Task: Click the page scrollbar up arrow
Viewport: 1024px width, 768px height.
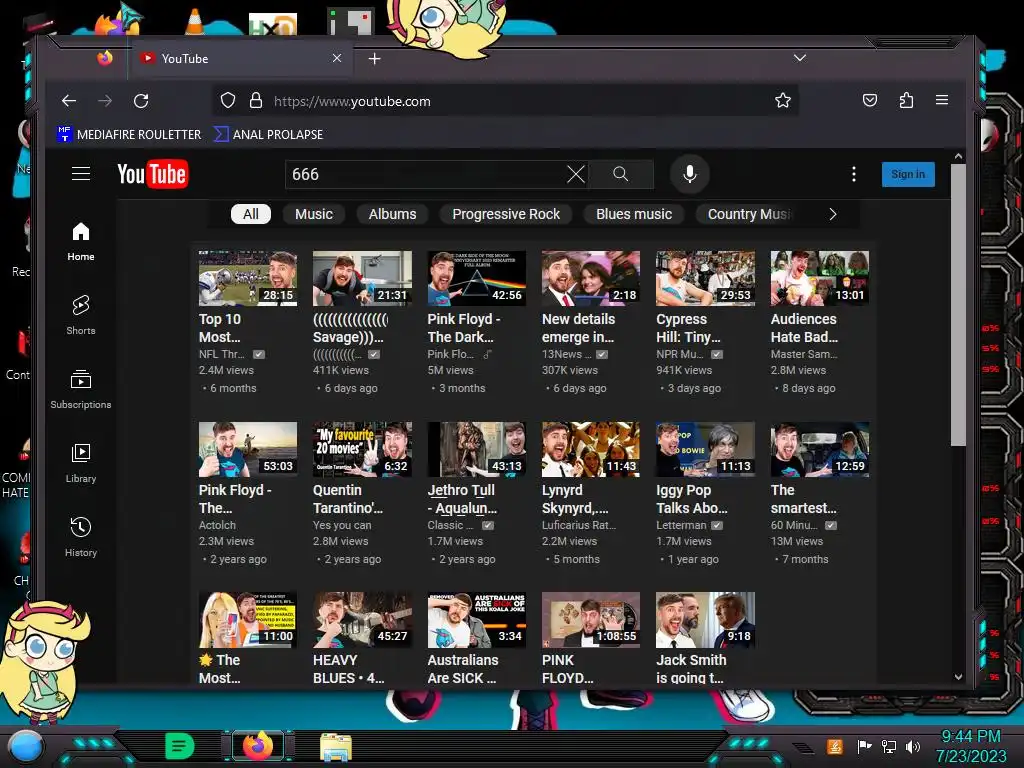Action: tap(958, 157)
